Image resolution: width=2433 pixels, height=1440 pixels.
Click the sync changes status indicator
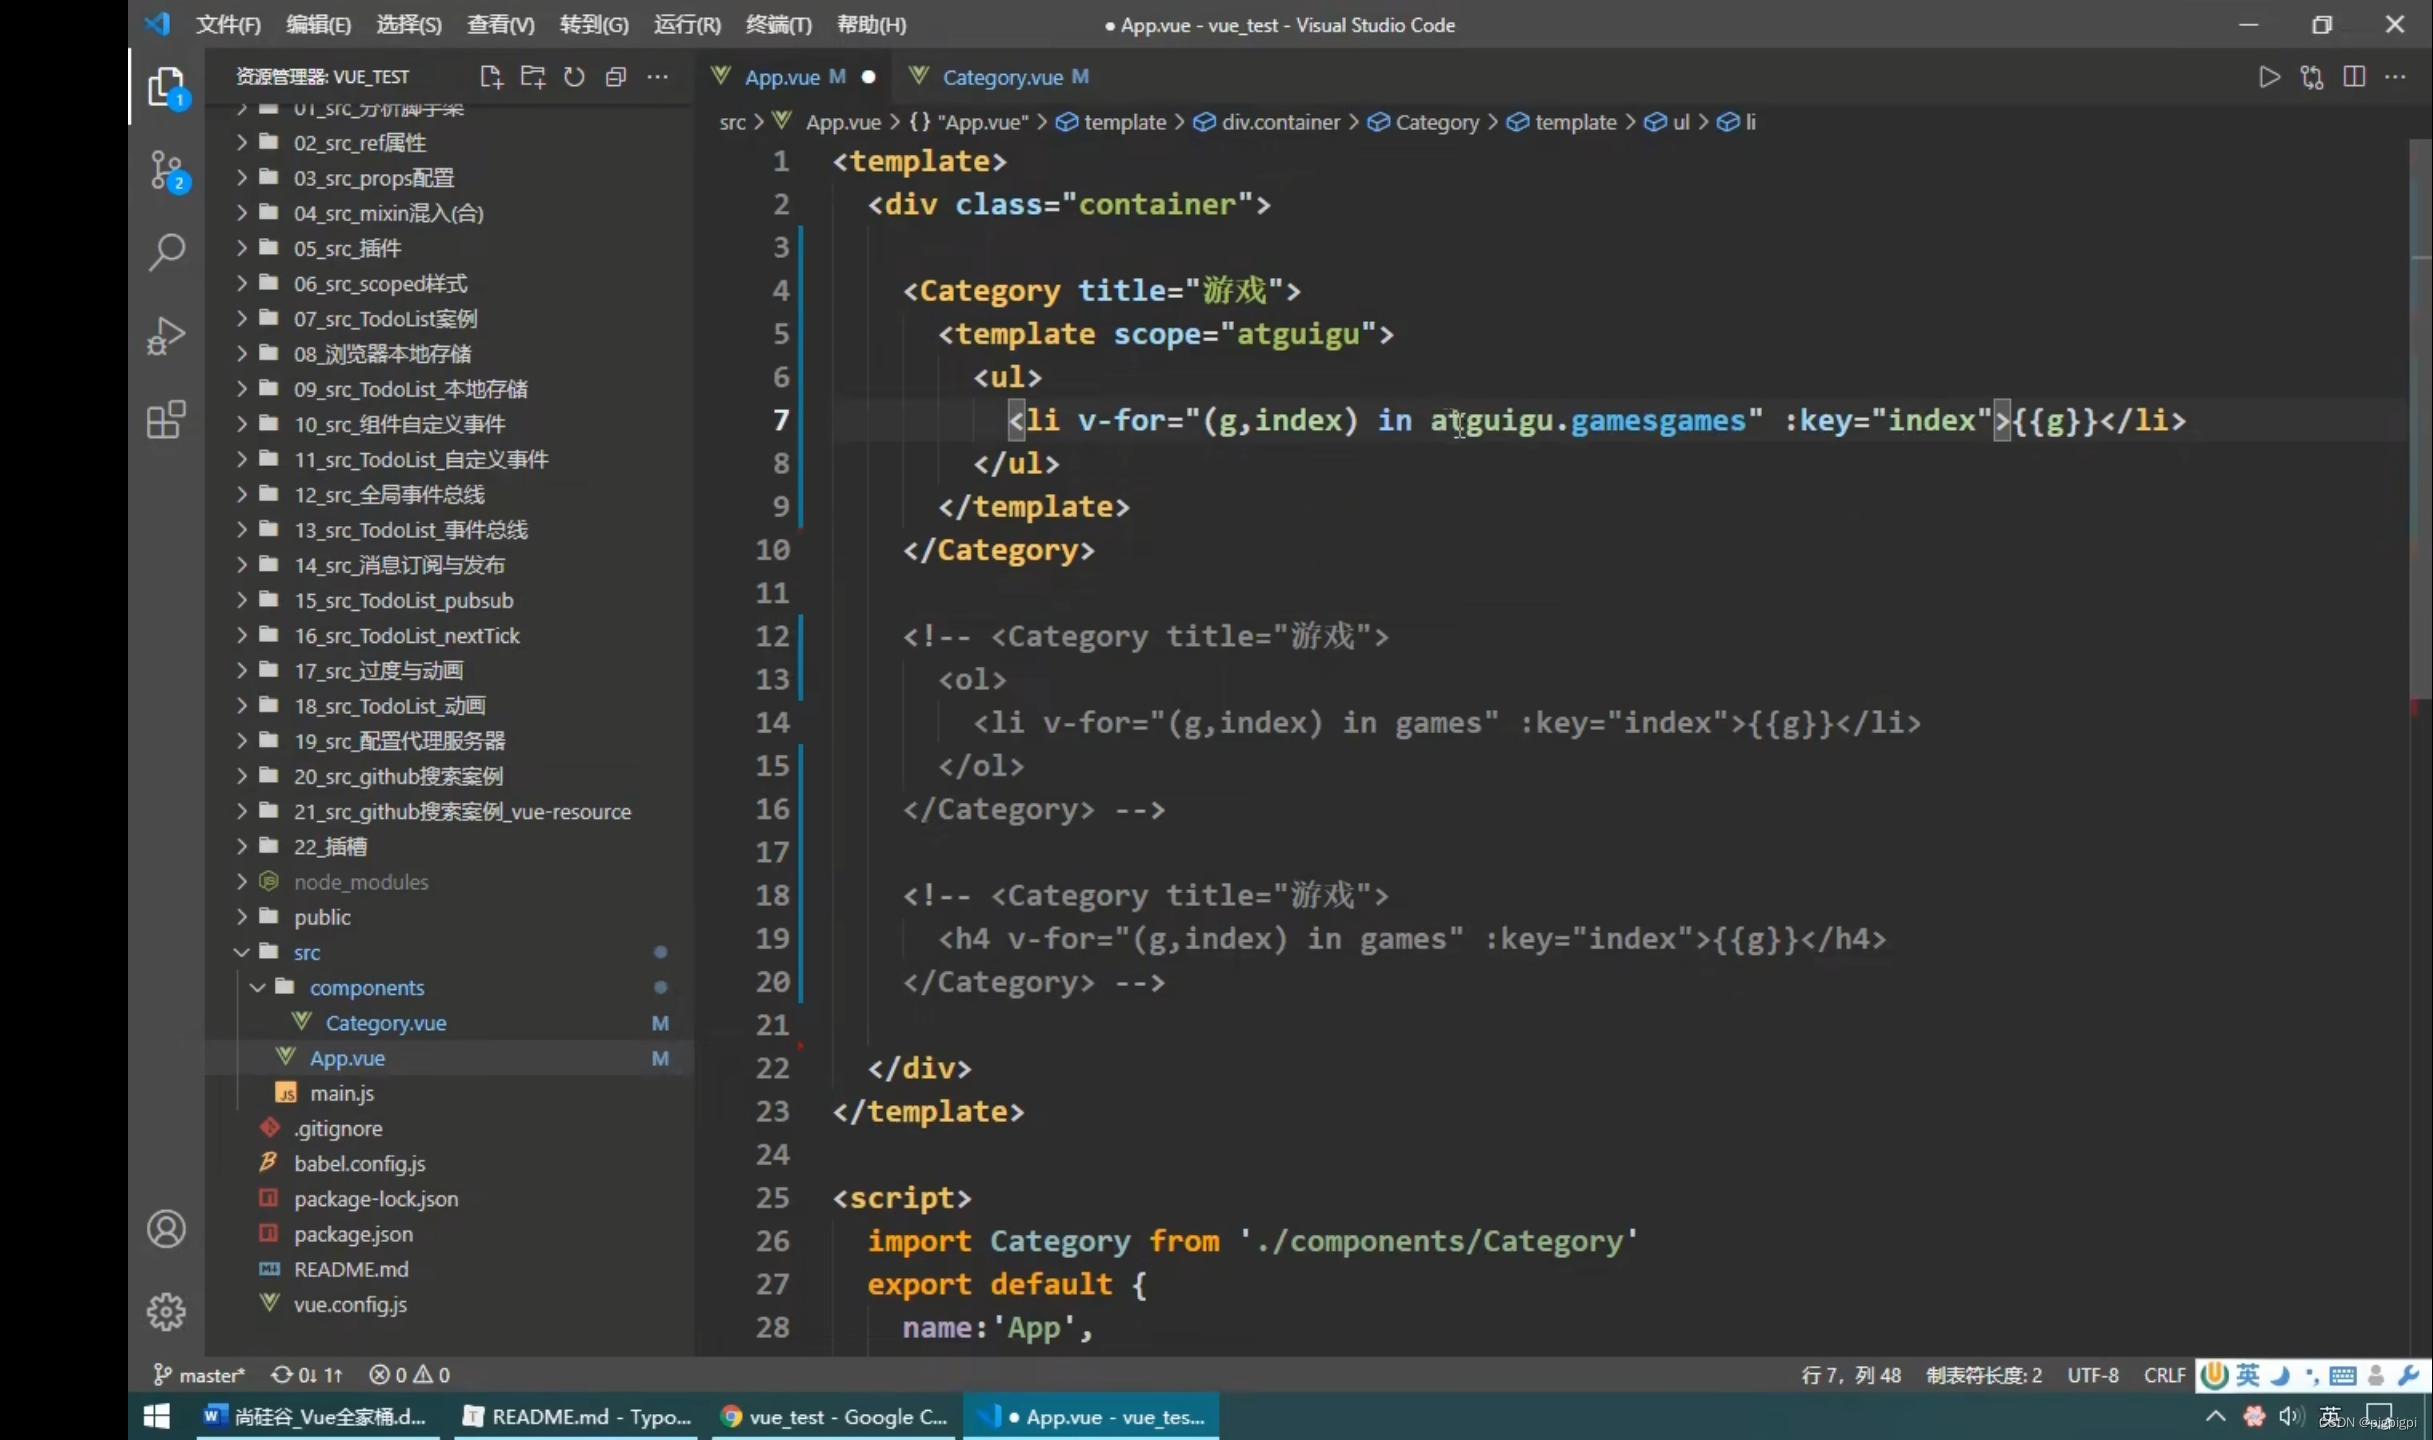coord(307,1375)
